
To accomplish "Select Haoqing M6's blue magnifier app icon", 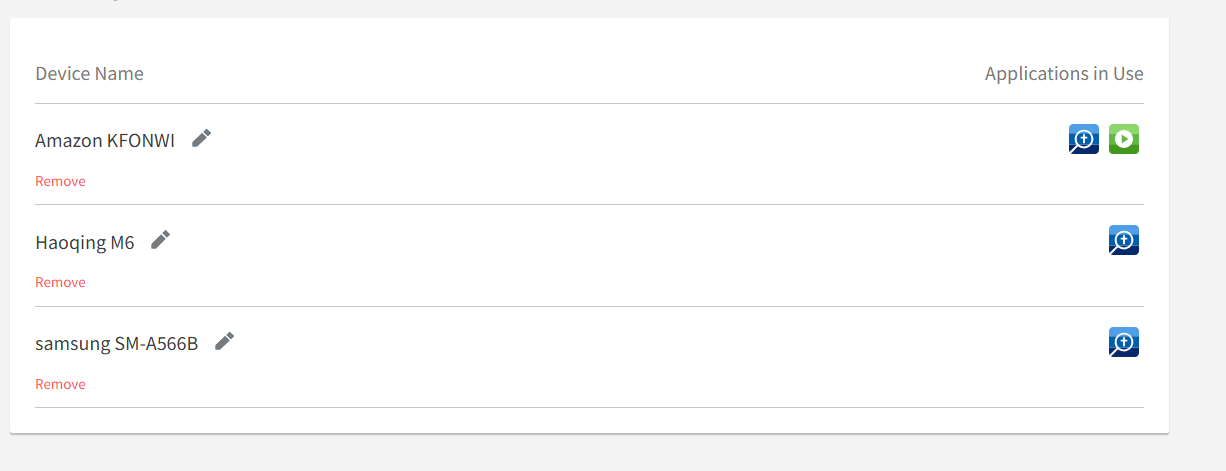I will click(1124, 240).
